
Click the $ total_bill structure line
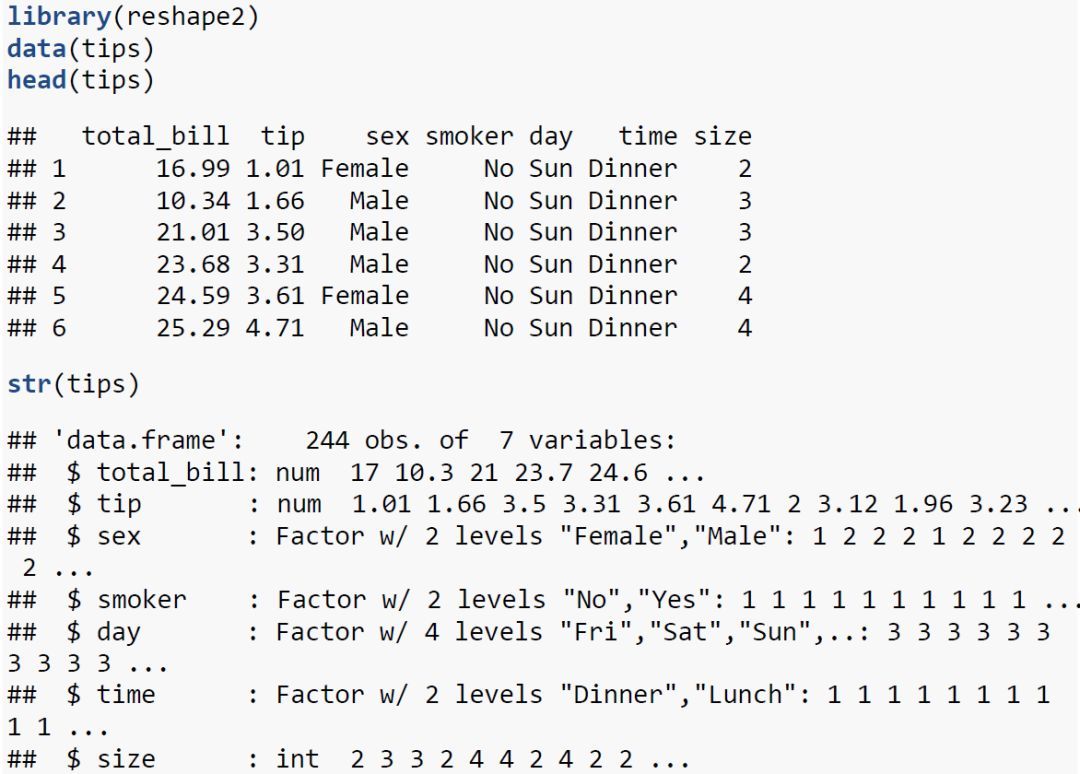356,472
